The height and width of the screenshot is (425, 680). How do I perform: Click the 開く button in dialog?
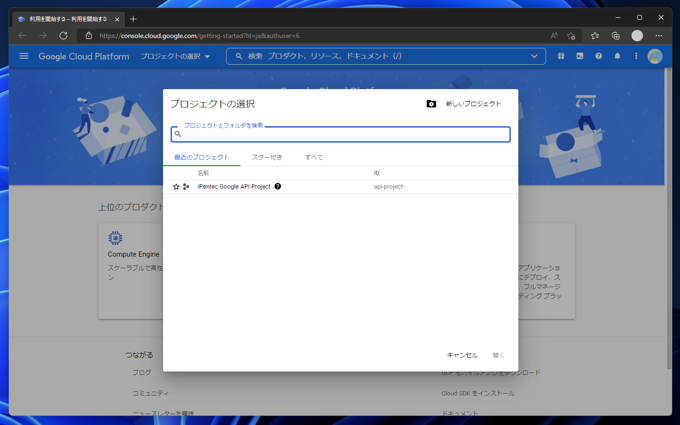tap(499, 355)
